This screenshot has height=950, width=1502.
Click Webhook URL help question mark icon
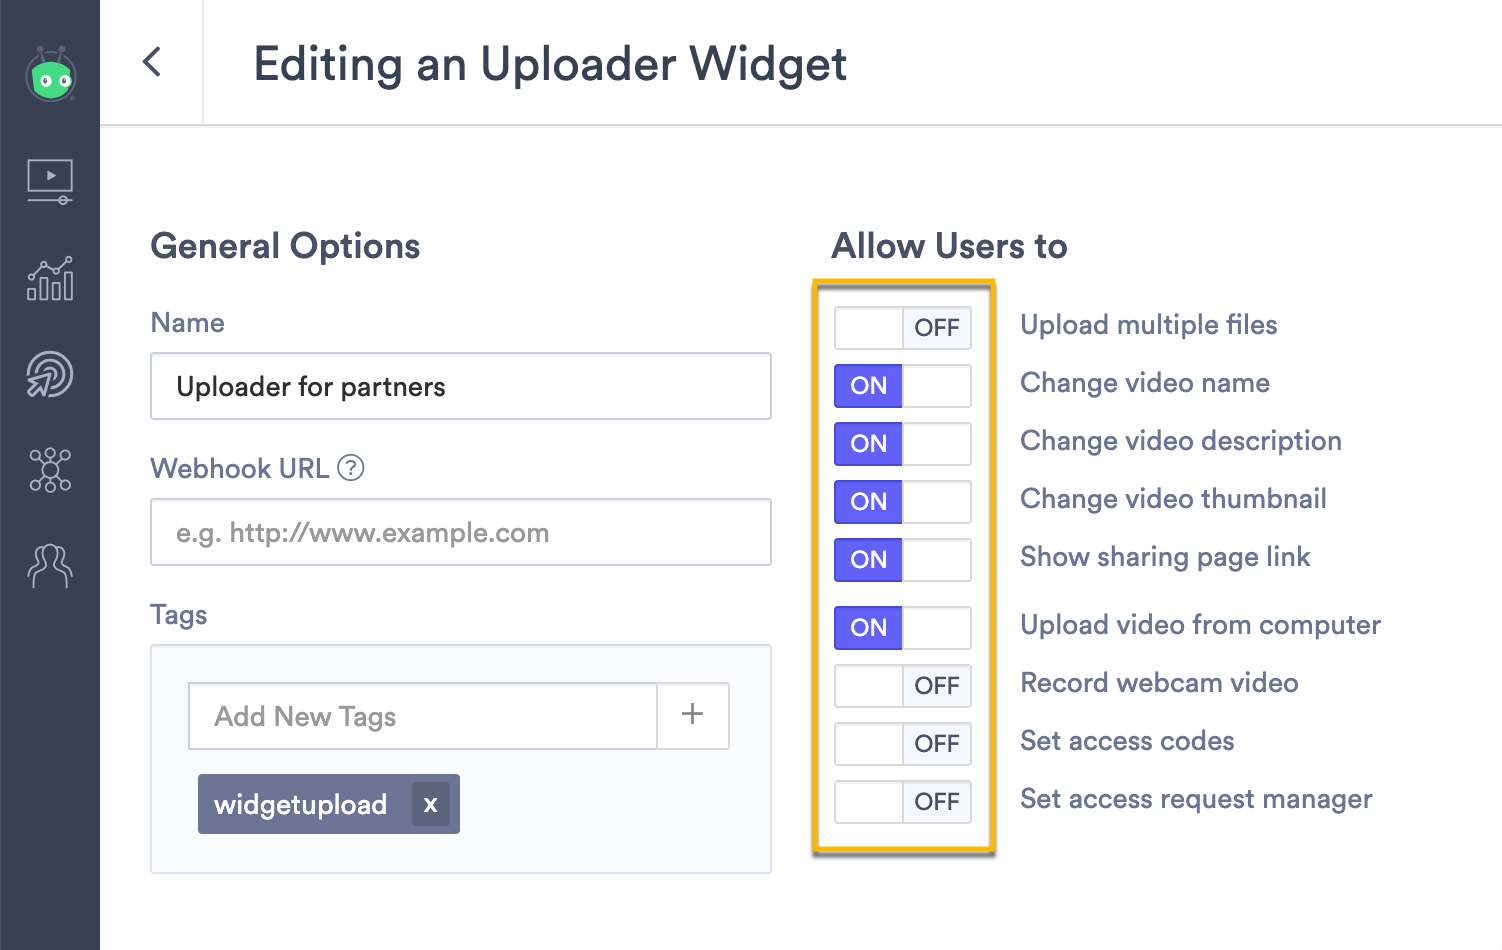pyautogui.click(x=351, y=468)
